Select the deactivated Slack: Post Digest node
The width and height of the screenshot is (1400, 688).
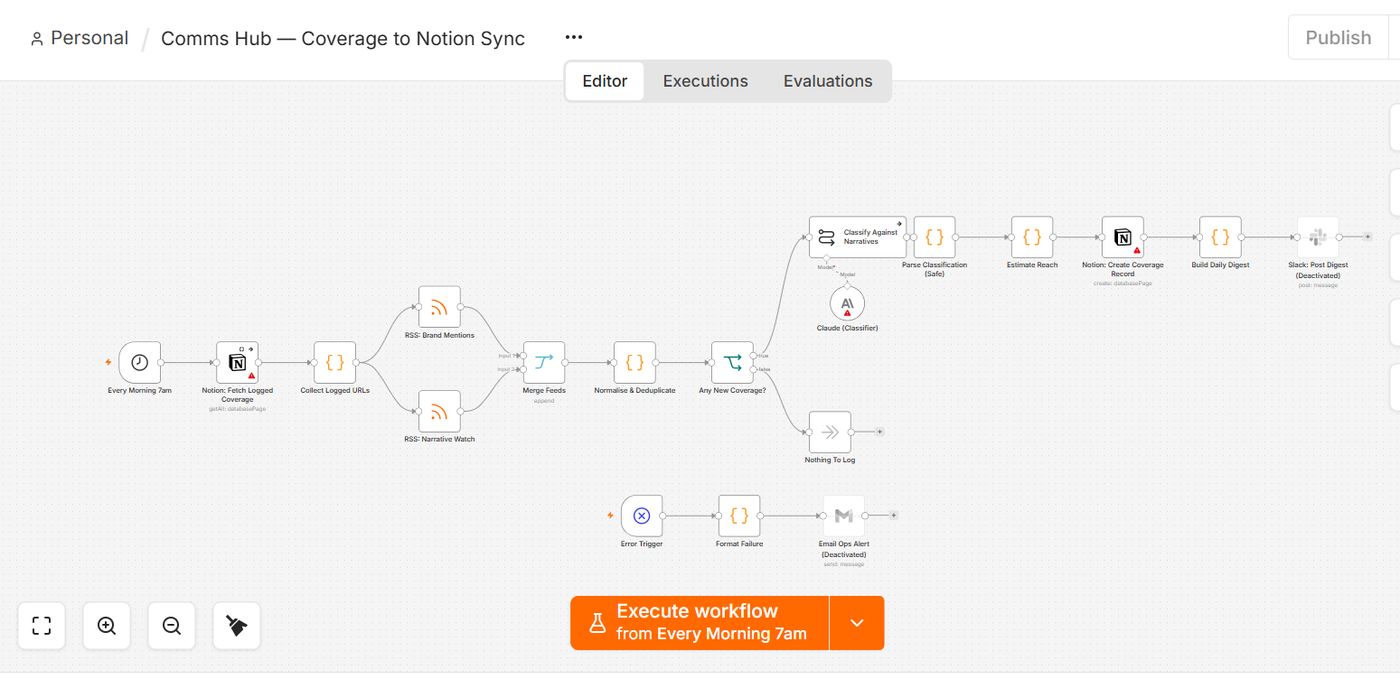[x=1318, y=237]
